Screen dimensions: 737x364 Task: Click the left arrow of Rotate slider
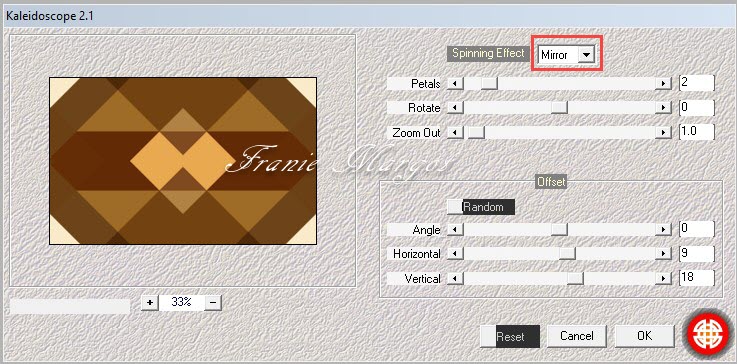click(x=455, y=108)
